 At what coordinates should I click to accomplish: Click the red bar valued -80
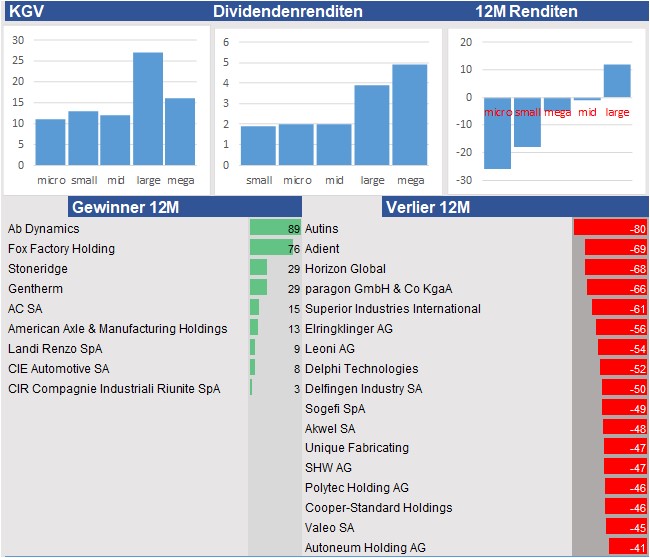pyautogui.click(x=611, y=228)
